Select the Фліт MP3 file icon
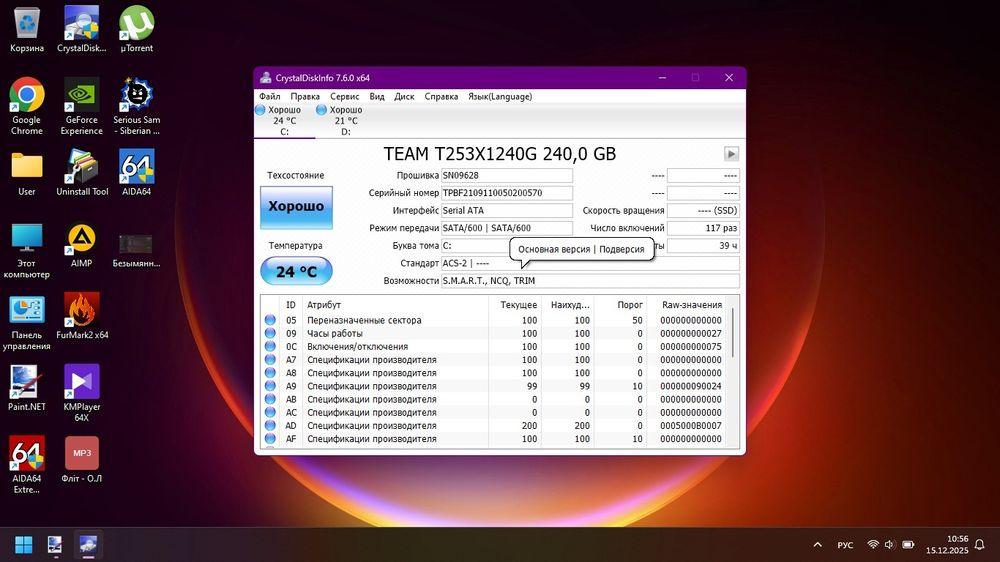 tap(82, 459)
